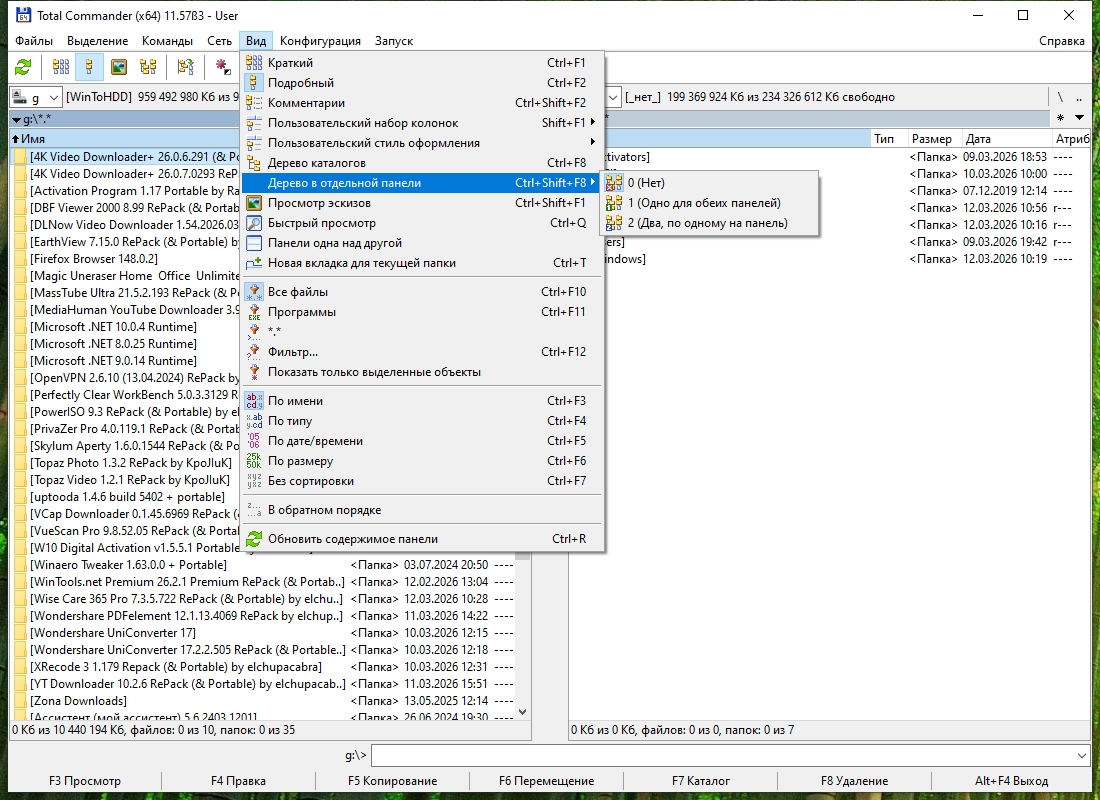Click right panel root directory backslash button
This screenshot has width=1100, height=800.
coord(1060,97)
